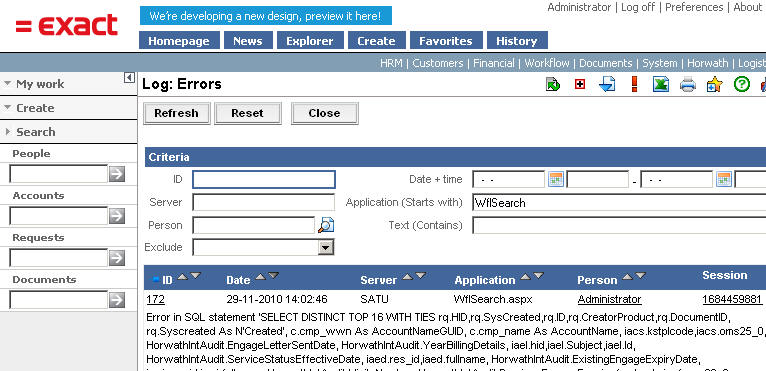766x371 pixels.
Task: Preview the new design banner
Action: (x=265, y=16)
